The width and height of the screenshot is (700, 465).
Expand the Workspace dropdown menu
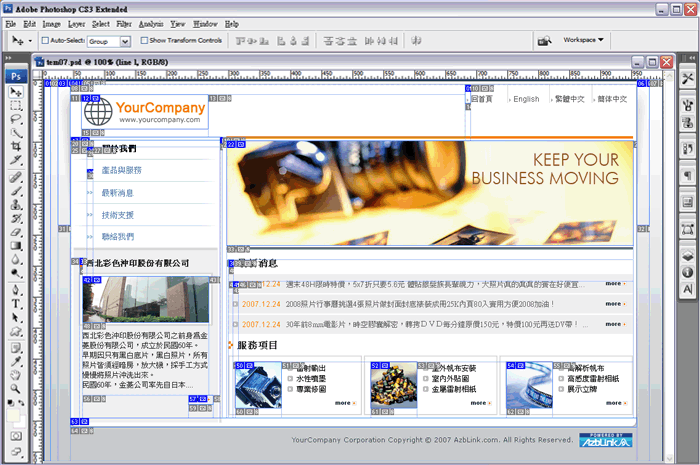coord(584,40)
